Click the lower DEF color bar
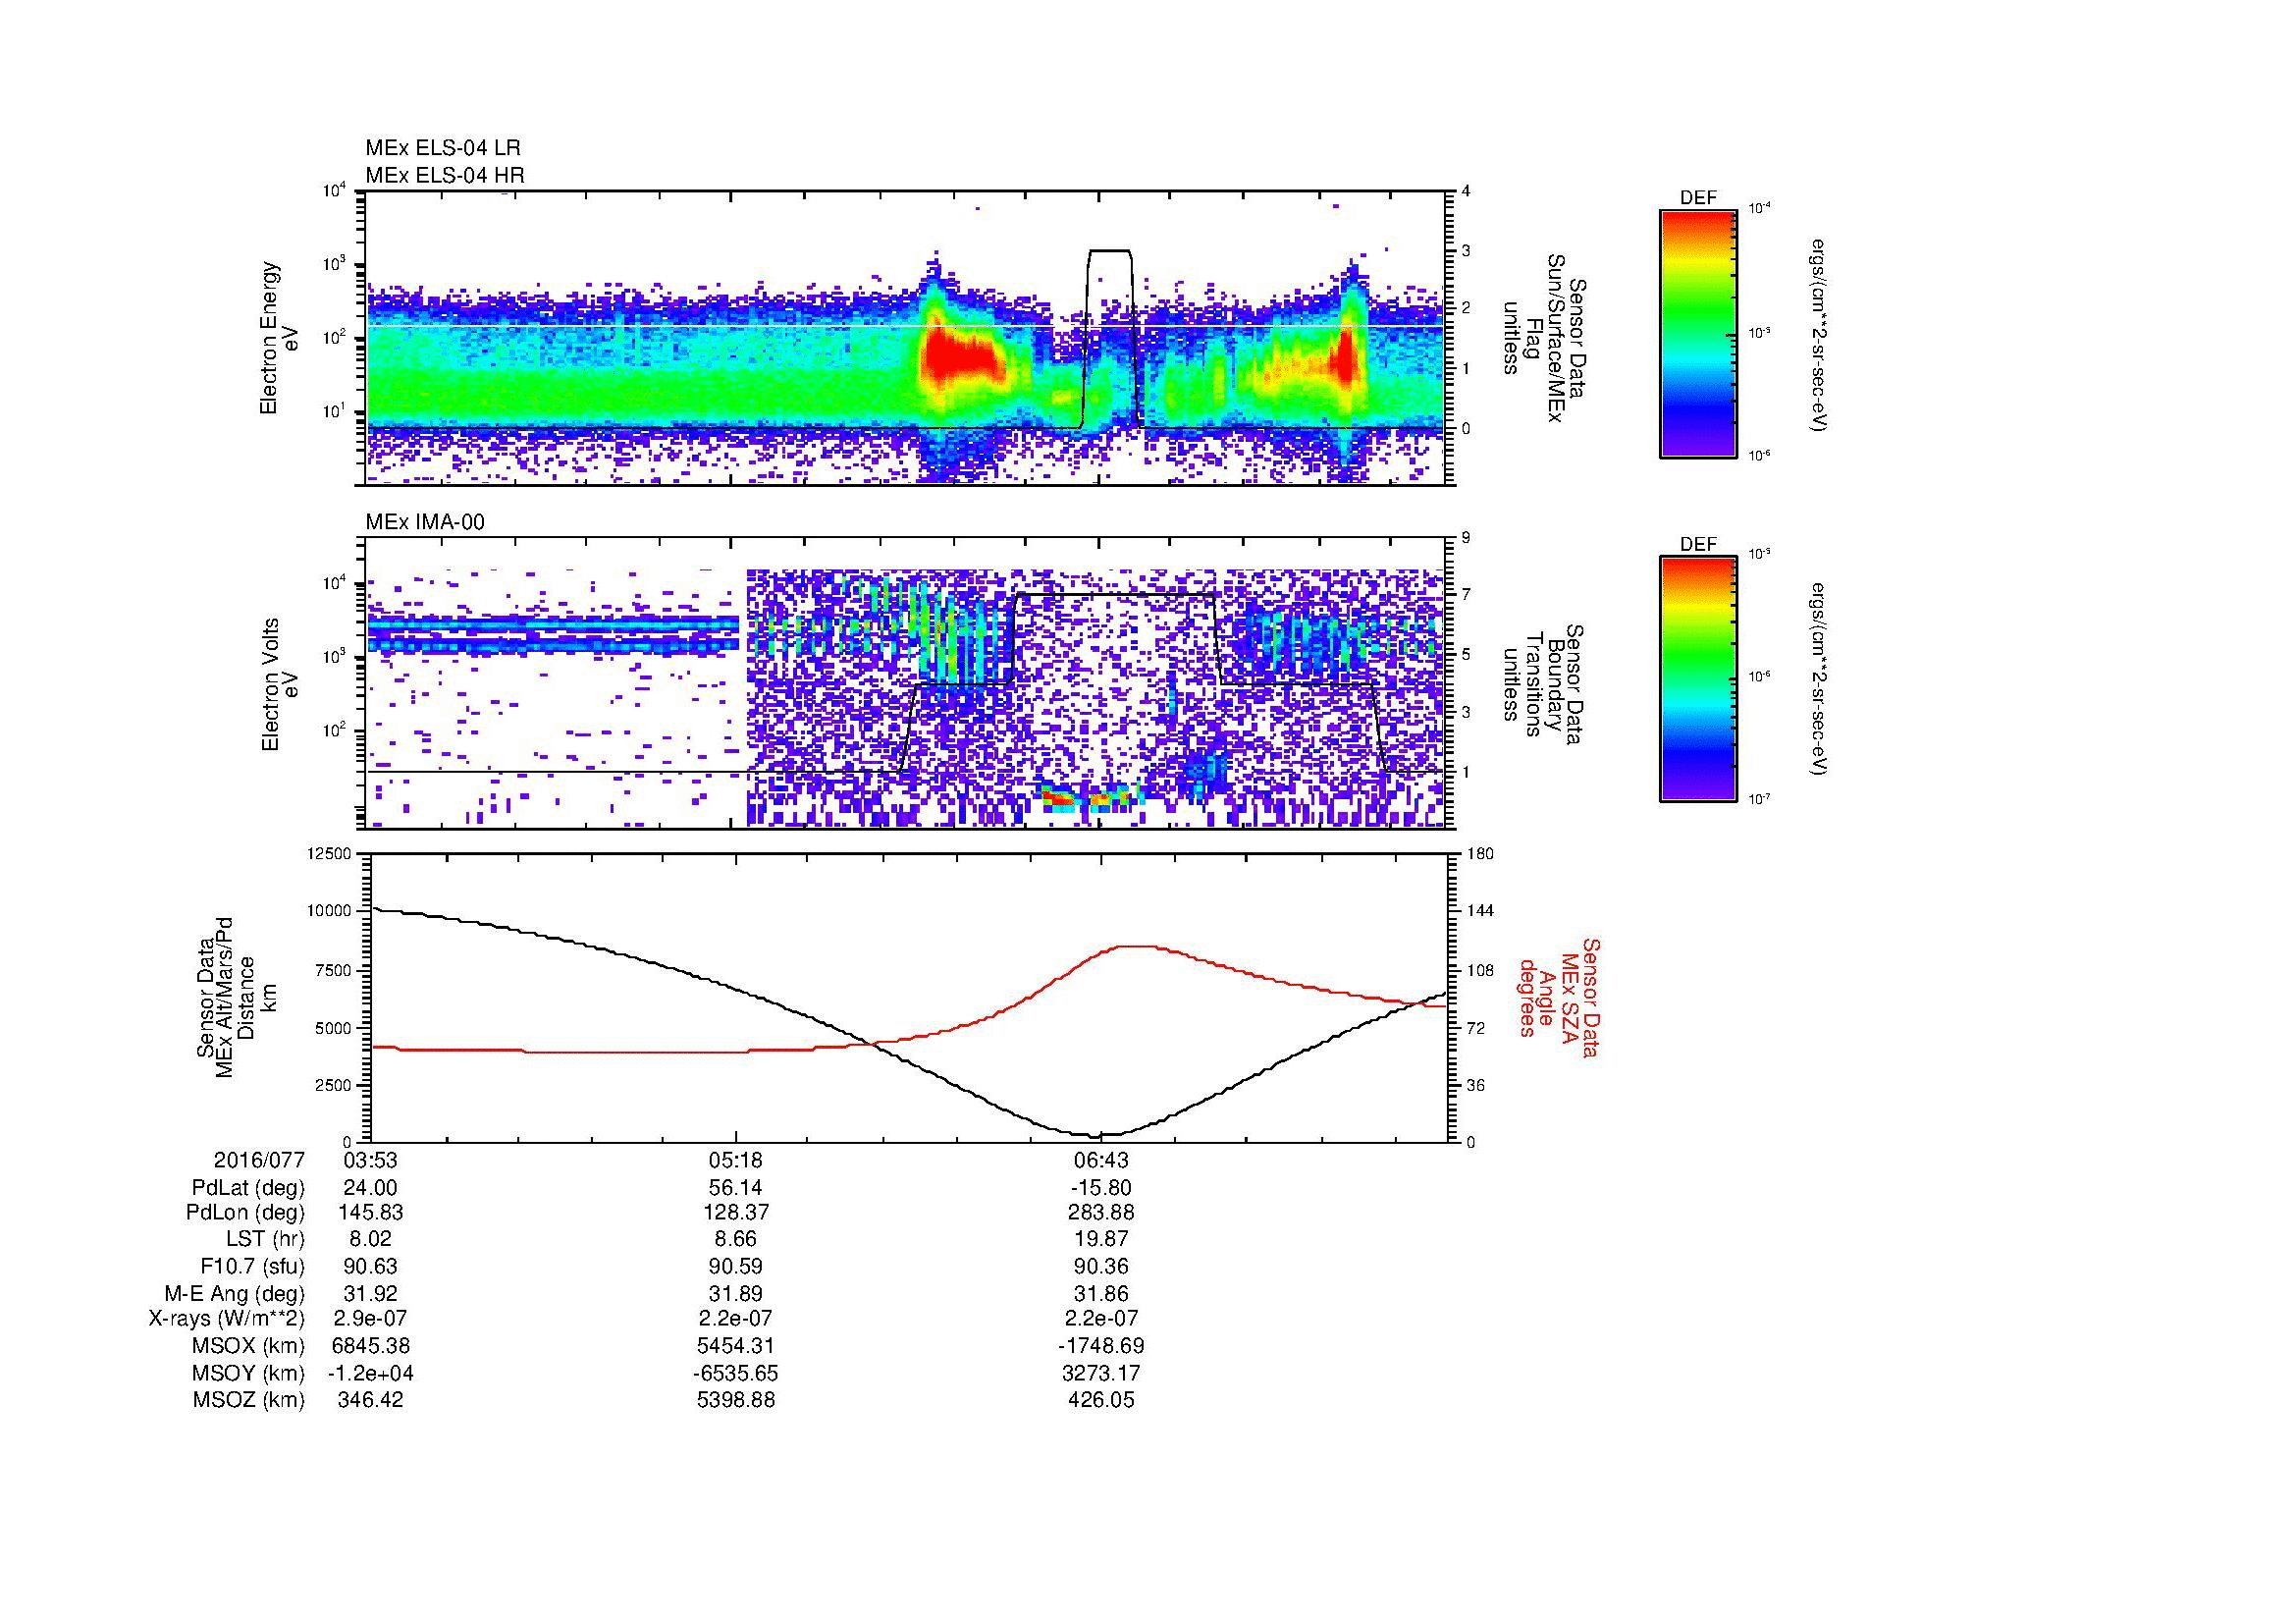Screen dimensions: 2296x1623 [1698, 679]
